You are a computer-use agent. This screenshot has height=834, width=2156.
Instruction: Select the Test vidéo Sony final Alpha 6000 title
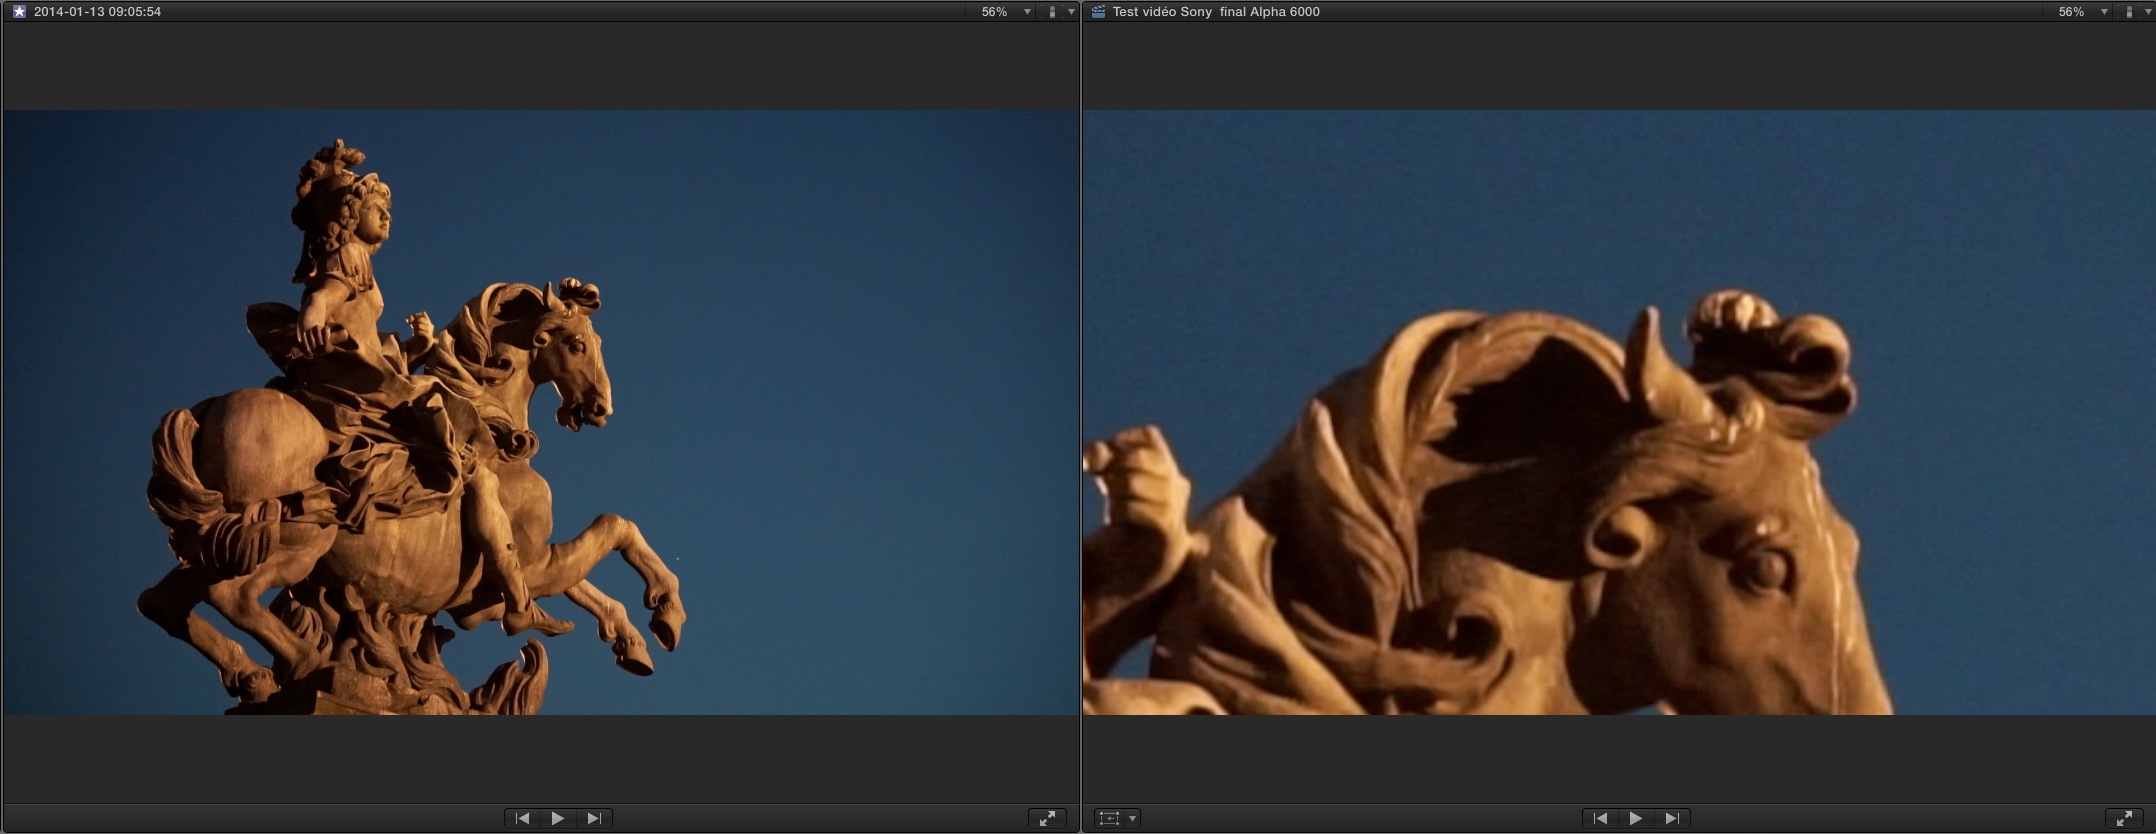pos(1216,12)
